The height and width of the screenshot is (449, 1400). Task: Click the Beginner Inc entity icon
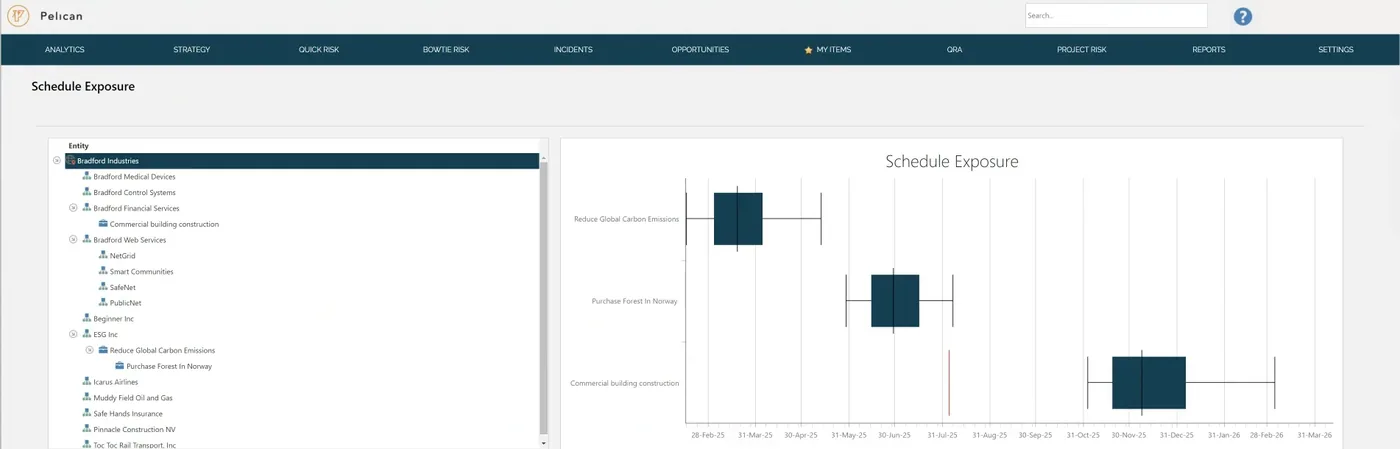point(87,318)
